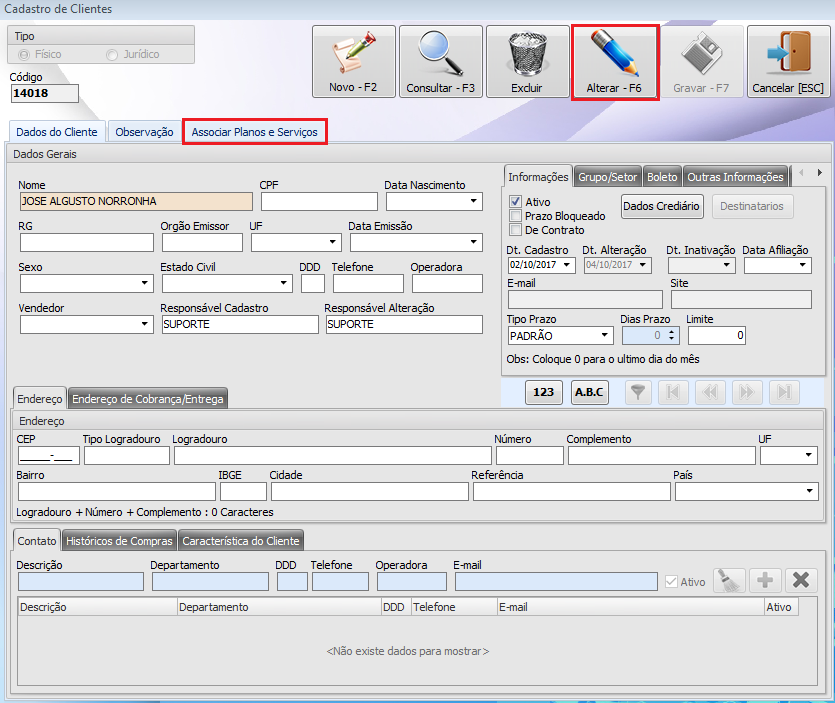This screenshot has width=835, height=703.
Task: Click Alterar - F6 pencil button
Action: click(x=615, y=61)
